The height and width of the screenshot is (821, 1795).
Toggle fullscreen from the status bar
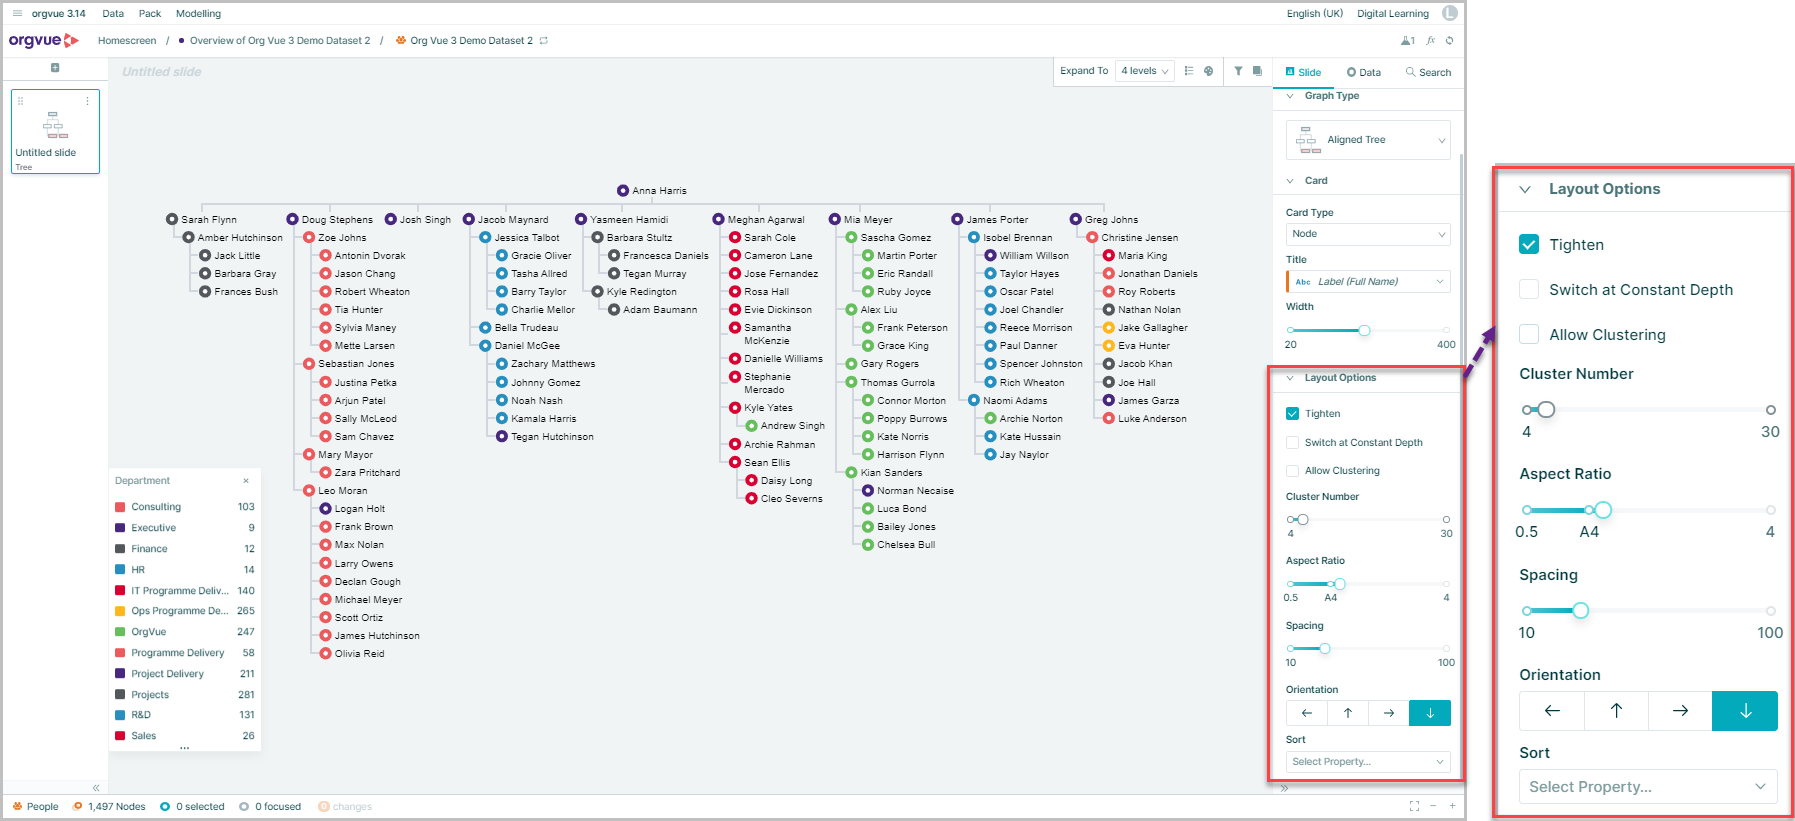[1414, 806]
